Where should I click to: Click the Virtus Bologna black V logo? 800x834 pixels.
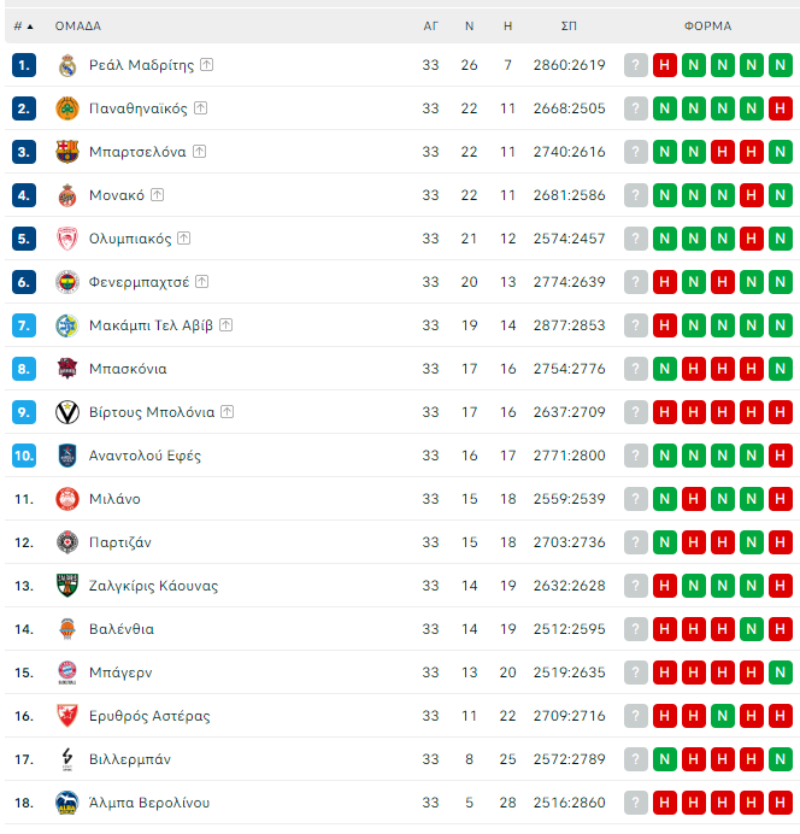[67, 412]
